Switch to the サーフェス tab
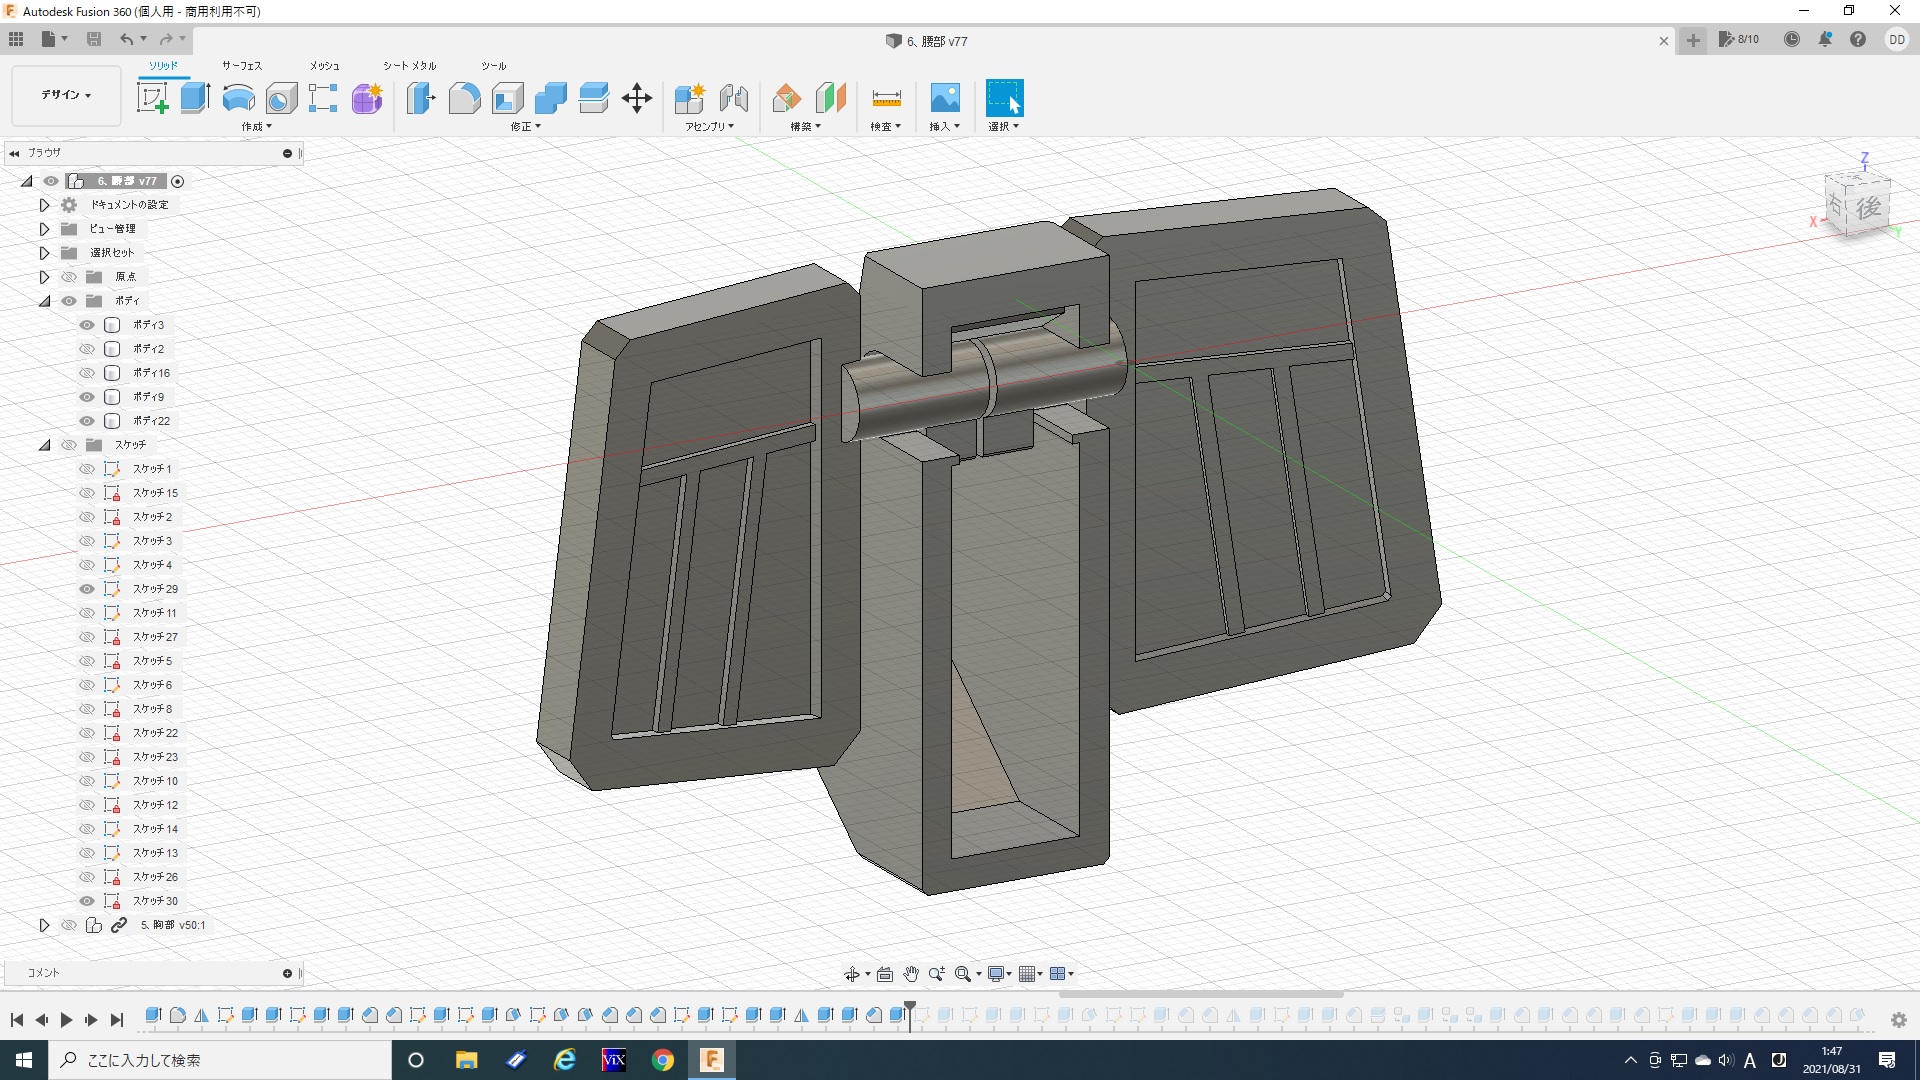This screenshot has height=1080, width=1920. point(241,66)
